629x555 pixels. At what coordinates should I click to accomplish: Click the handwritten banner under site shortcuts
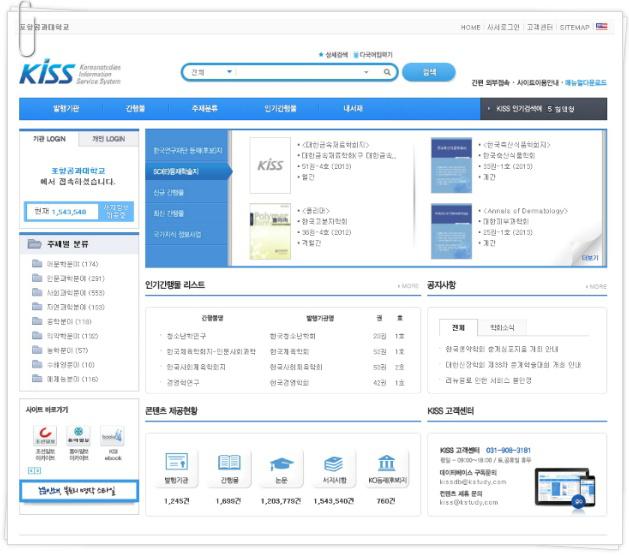pyautogui.click(x=79, y=491)
